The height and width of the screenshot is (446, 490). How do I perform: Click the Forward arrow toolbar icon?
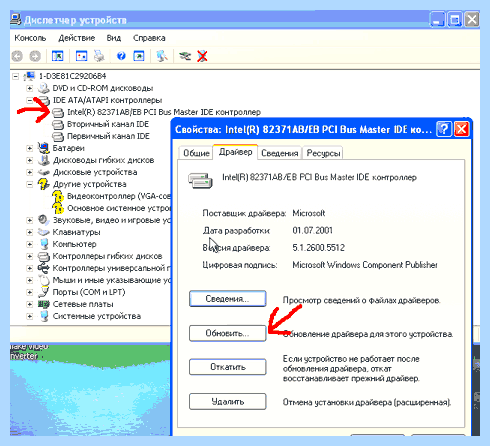pyautogui.click(x=35, y=56)
